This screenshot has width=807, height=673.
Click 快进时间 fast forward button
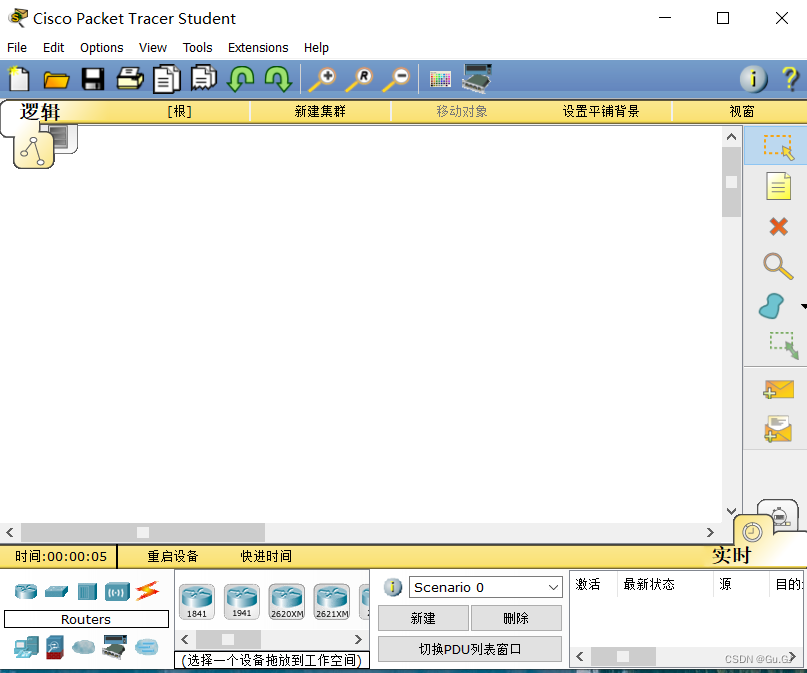[266, 556]
